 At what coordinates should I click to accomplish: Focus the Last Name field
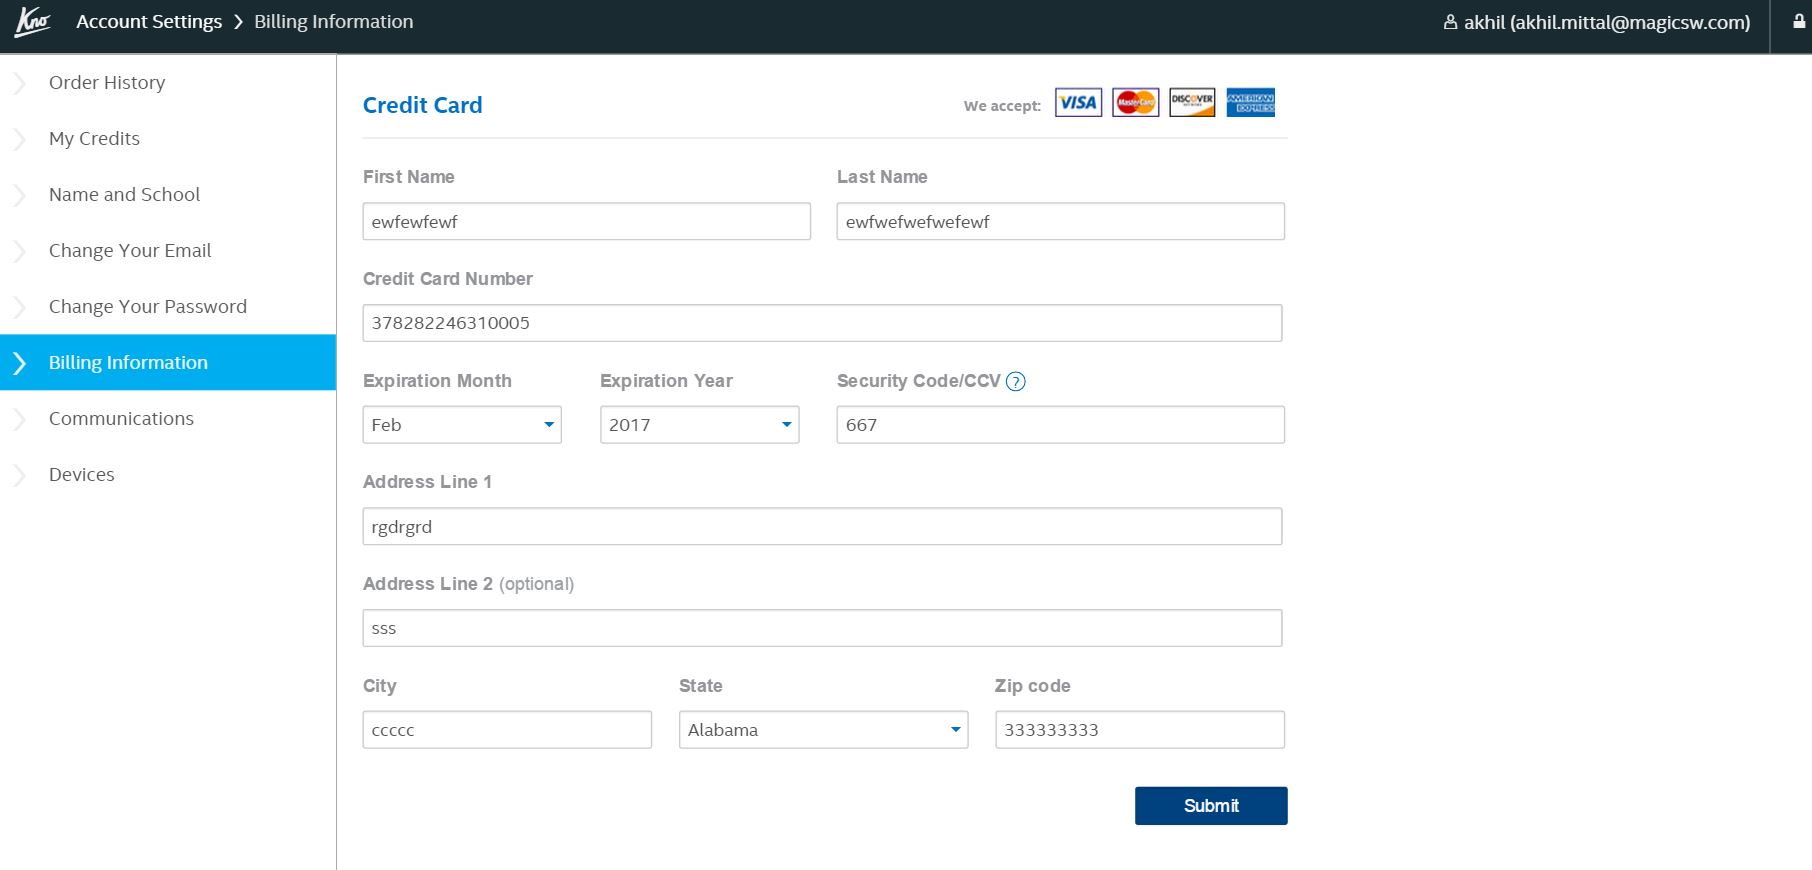(x=1061, y=222)
